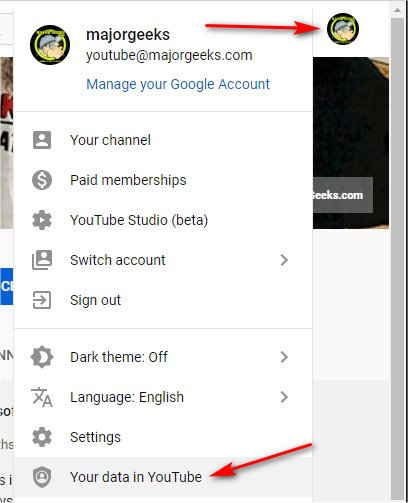
Task: Open YouTube Studio (beta)
Action: click(163, 220)
